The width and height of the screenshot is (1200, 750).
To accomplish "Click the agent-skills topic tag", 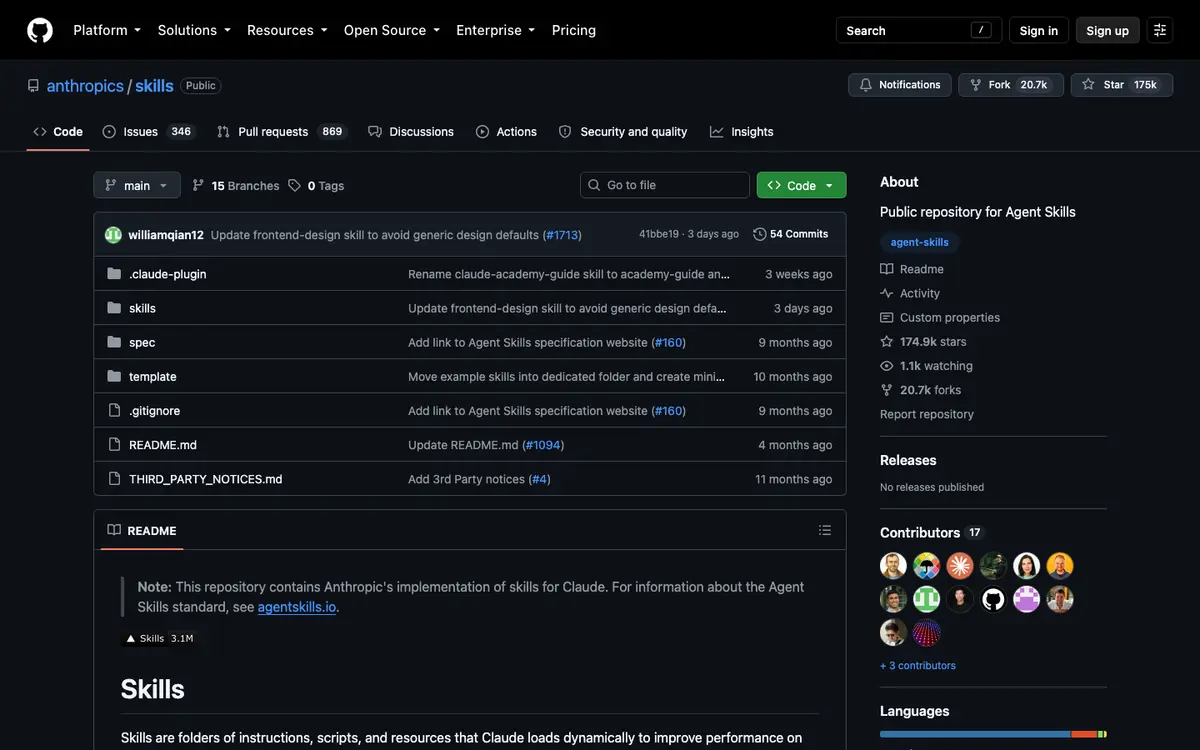I will pos(920,242).
